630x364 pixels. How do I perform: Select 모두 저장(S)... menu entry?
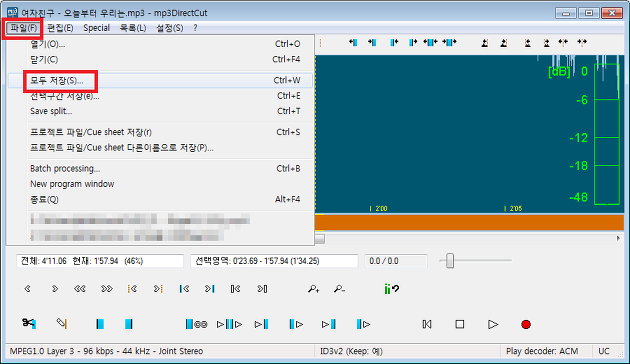(160, 80)
